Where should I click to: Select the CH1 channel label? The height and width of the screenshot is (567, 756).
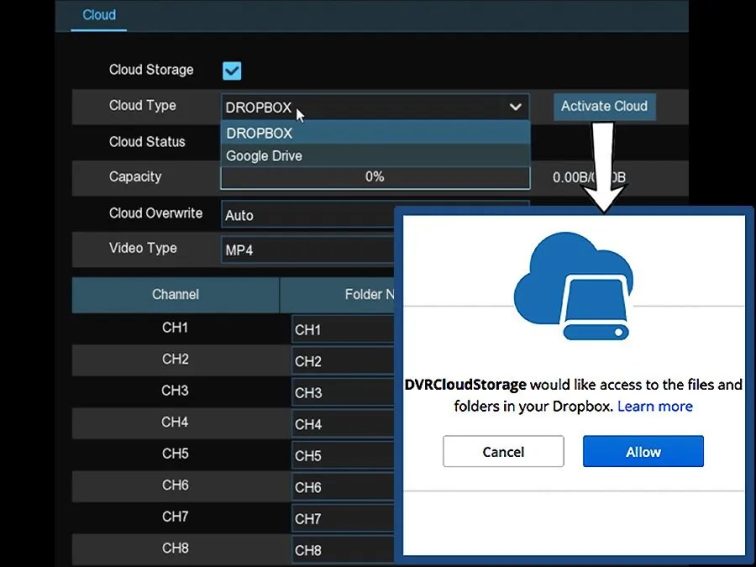[175, 328]
